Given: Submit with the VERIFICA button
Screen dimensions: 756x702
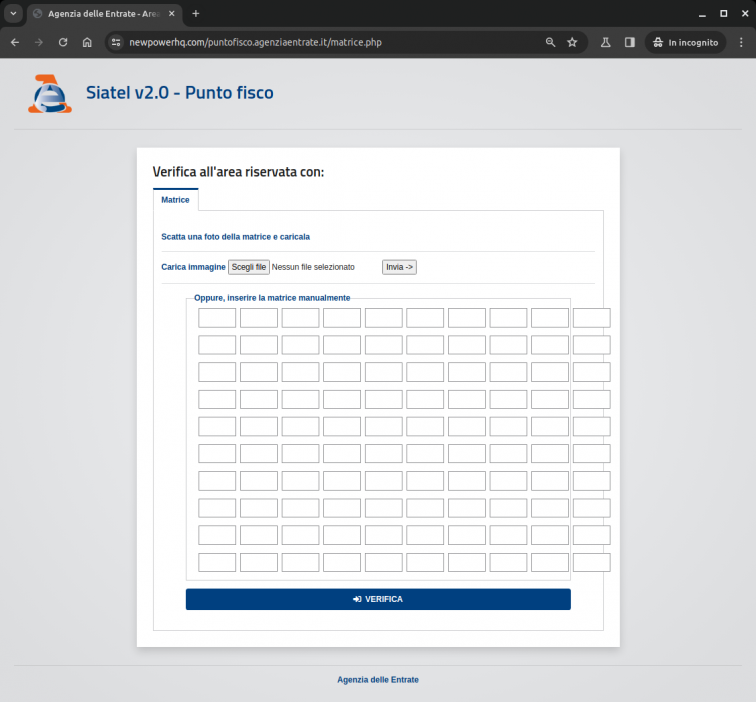Looking at the screenshot, I should [x=378, y=599].
